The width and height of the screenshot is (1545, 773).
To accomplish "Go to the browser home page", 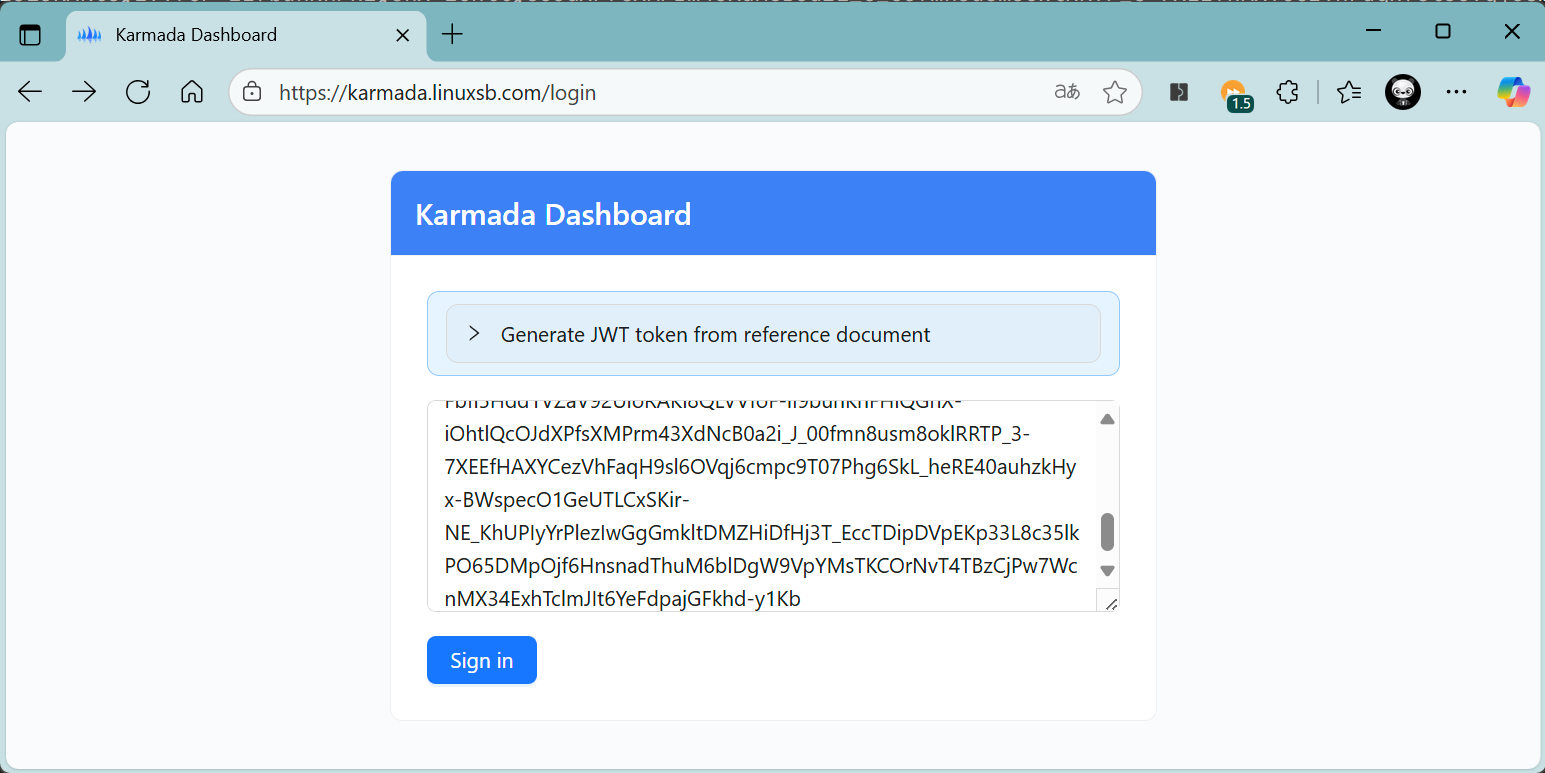I will 191,93.
